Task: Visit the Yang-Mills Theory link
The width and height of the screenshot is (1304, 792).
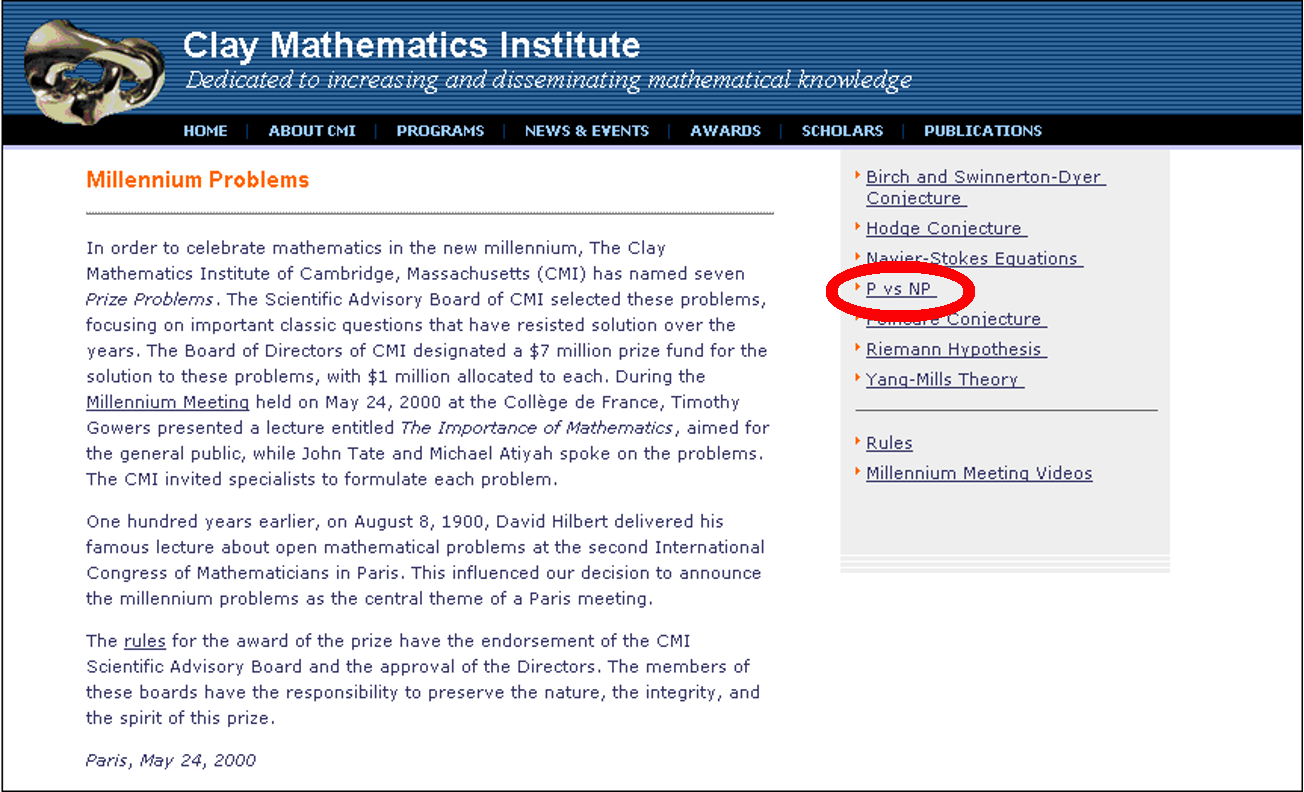Action: point(944,379)
